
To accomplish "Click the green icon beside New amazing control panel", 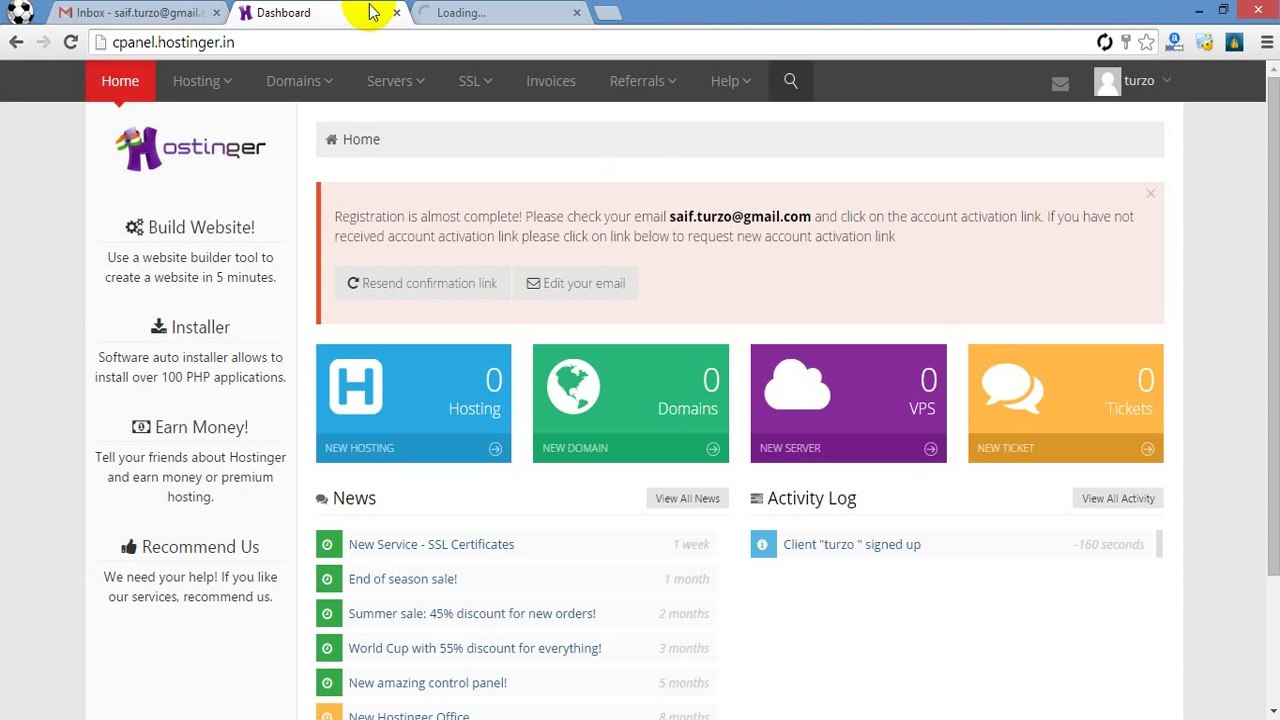I will point(328,683).
